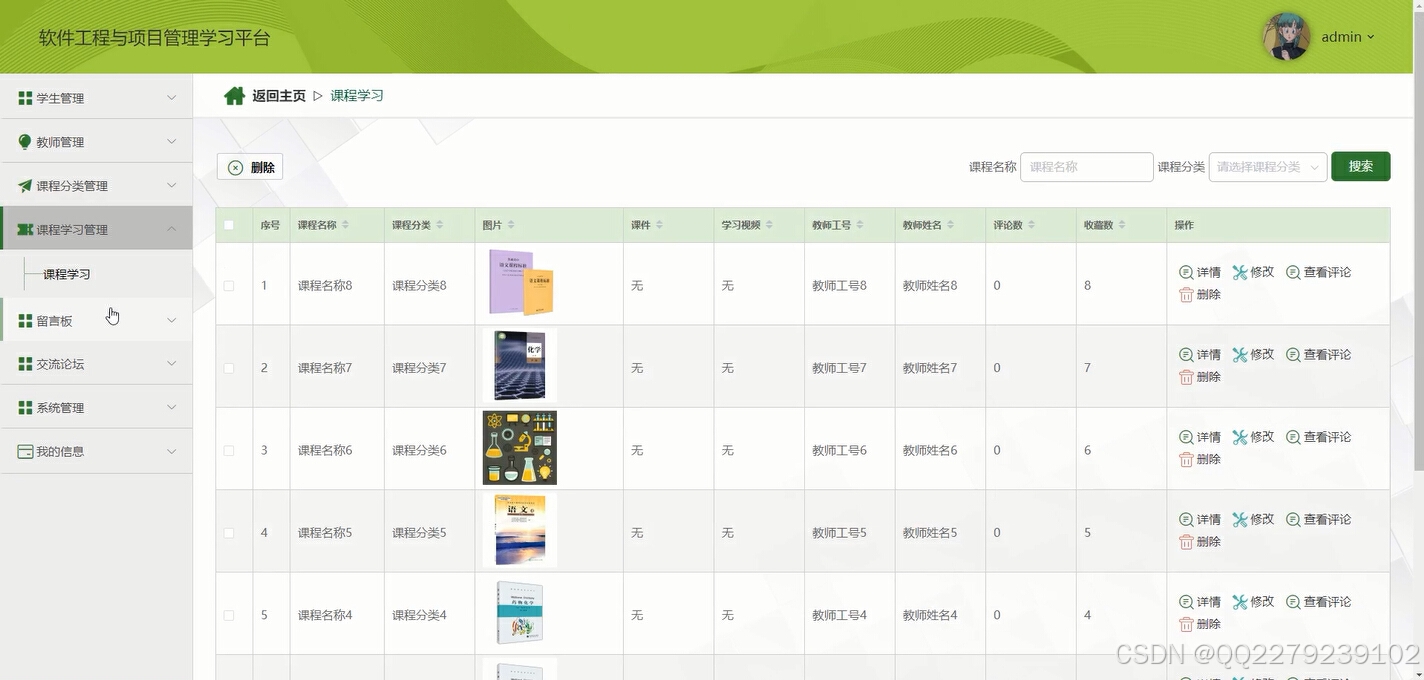Select the checkbox on 课程名称6 row
The width and height of the screenshot is (1424, 680).
[228, 449]
